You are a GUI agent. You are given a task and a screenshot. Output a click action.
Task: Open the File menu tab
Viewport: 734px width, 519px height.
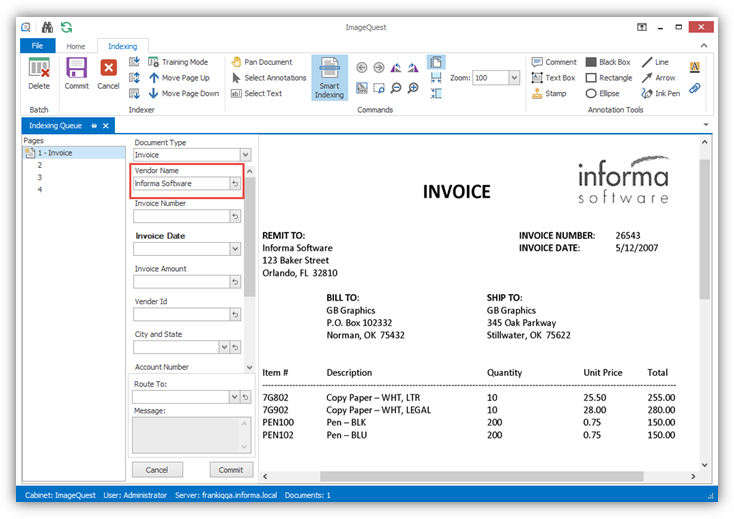tap(37, 45)
